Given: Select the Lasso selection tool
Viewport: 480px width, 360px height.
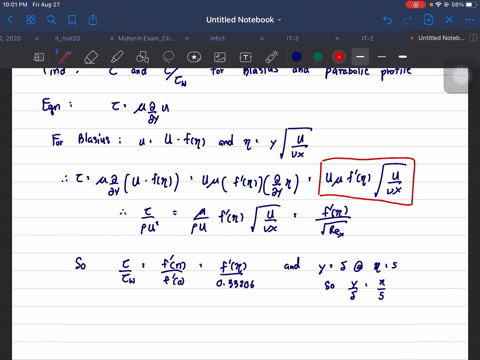Looking at the screenshot, I should tap(168, 57).
